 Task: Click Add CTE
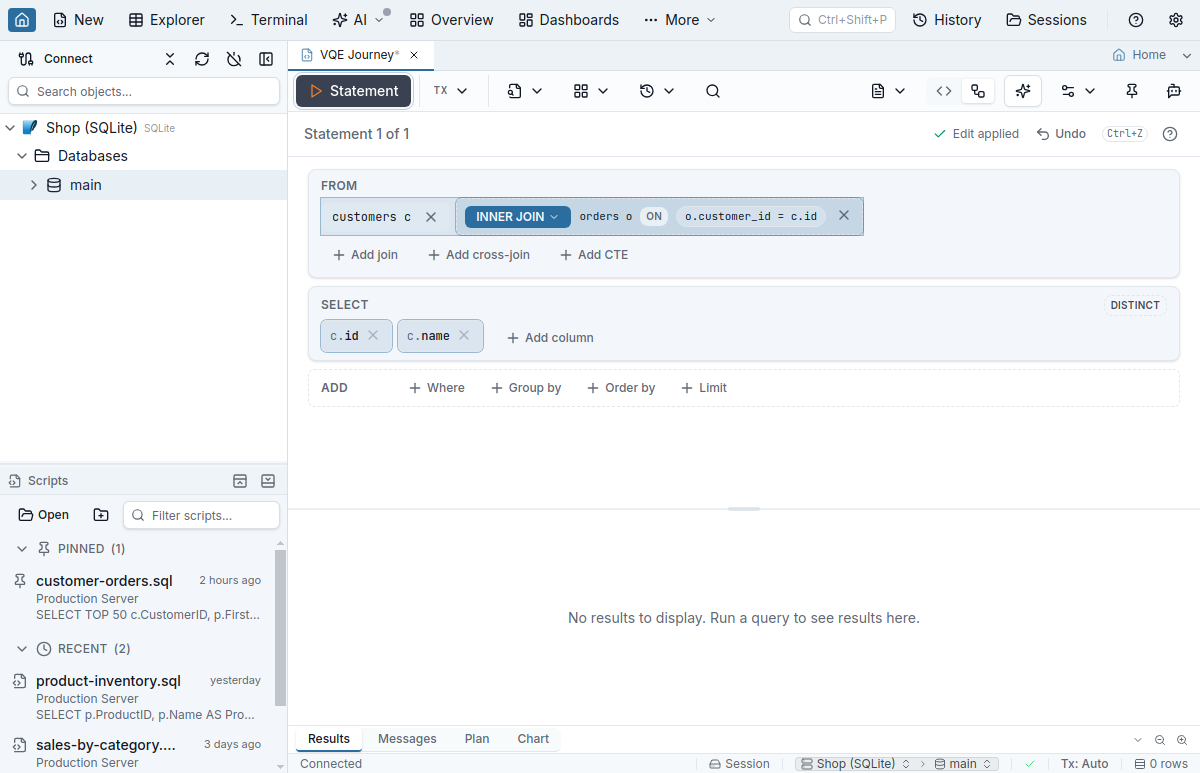pos(594,255)
